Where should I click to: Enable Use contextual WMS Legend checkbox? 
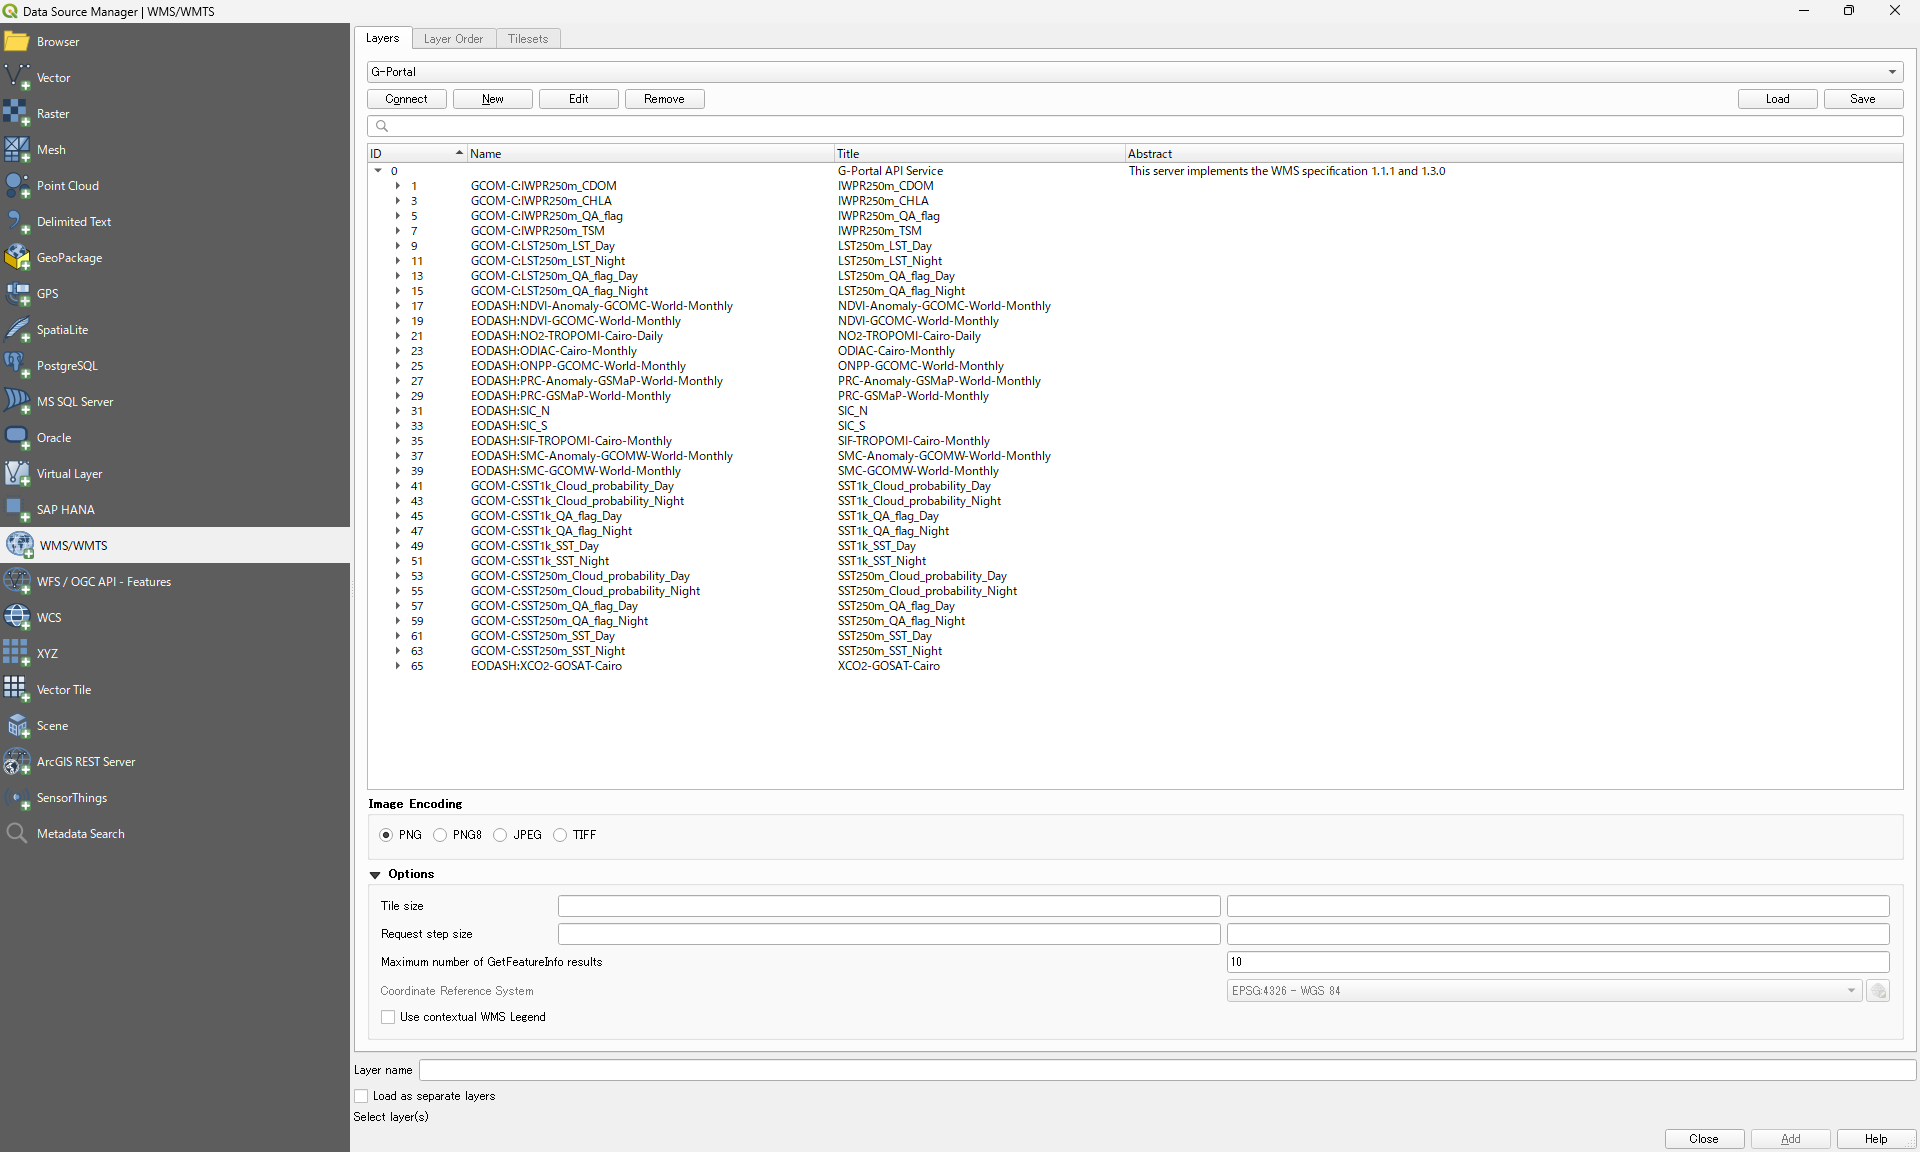click(x=388, y=1017)
